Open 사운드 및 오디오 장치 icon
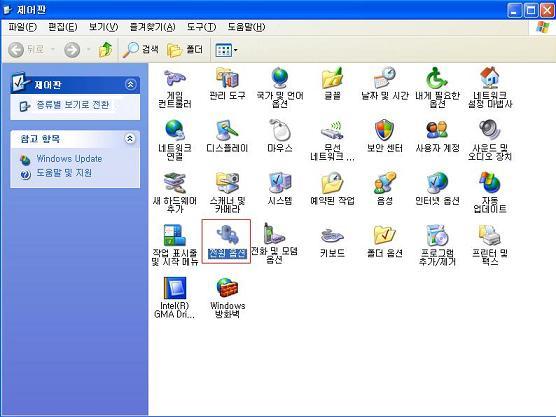556x417 pixels. [490, 130]
